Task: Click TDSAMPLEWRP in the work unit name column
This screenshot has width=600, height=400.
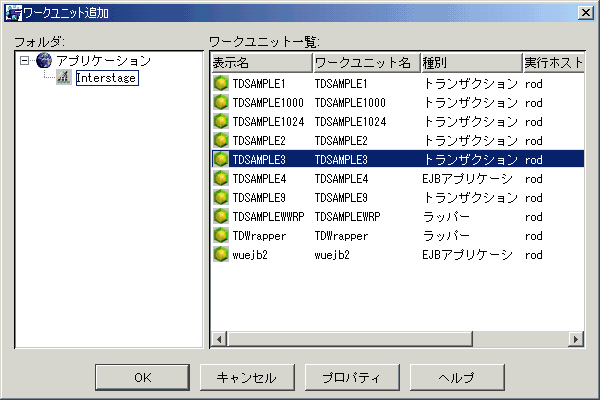Action: (347, 217)
